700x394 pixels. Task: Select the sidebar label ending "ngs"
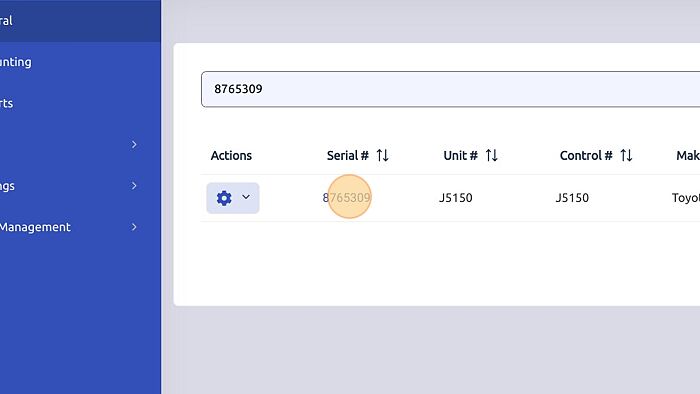[x=7, y=186]
